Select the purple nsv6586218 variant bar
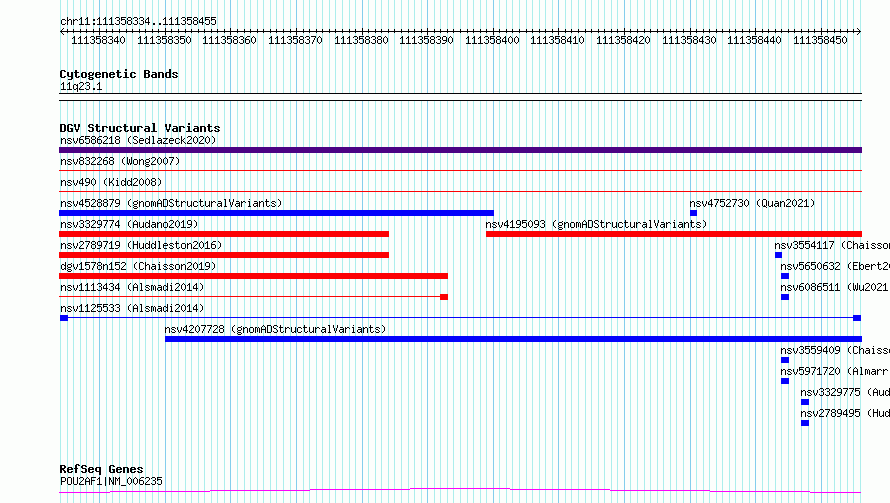The width and height of the screenshot is (890, 503). [460, 150]
